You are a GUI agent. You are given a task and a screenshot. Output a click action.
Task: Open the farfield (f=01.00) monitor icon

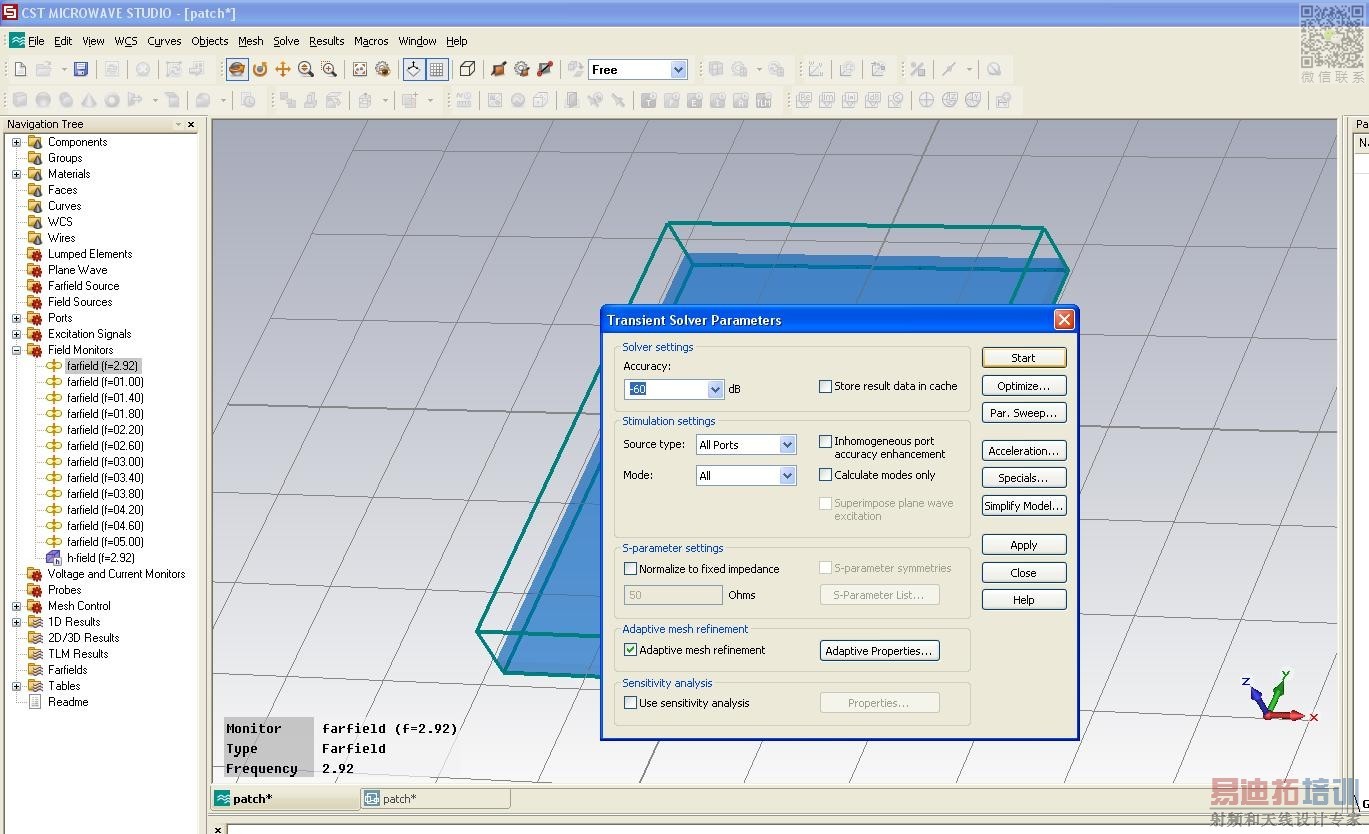[54, 382]
